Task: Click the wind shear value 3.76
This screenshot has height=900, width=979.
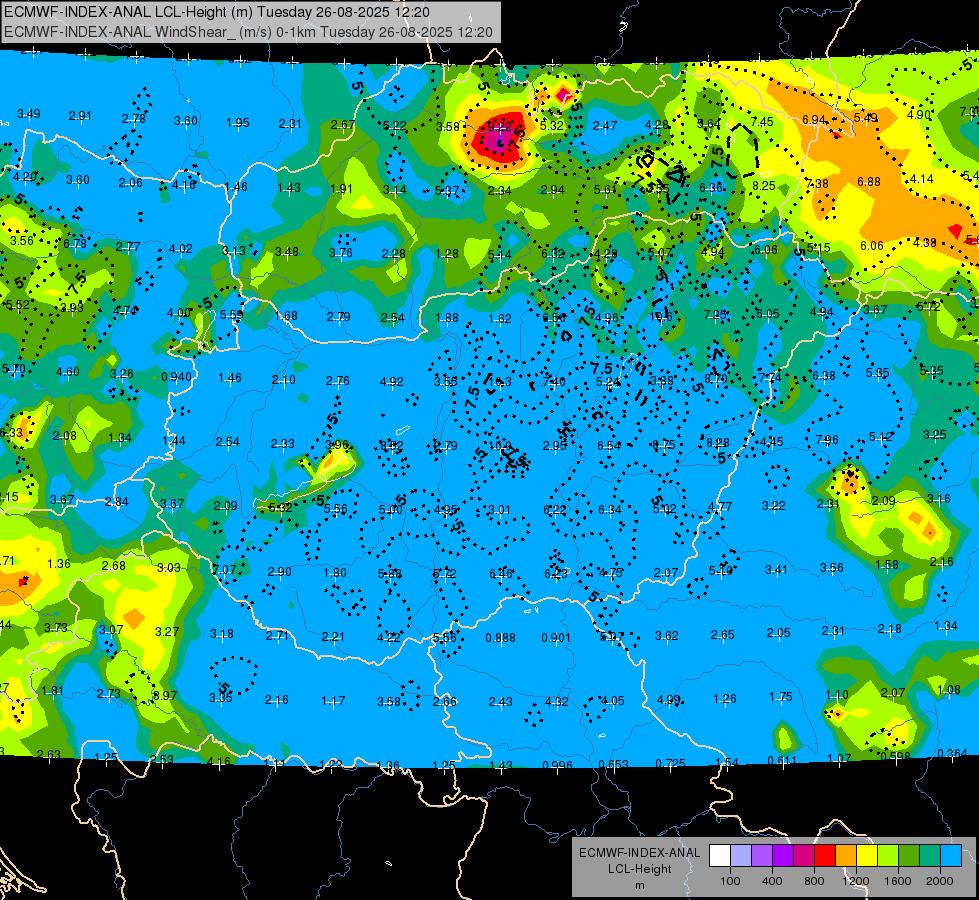Action: (341, 252)
